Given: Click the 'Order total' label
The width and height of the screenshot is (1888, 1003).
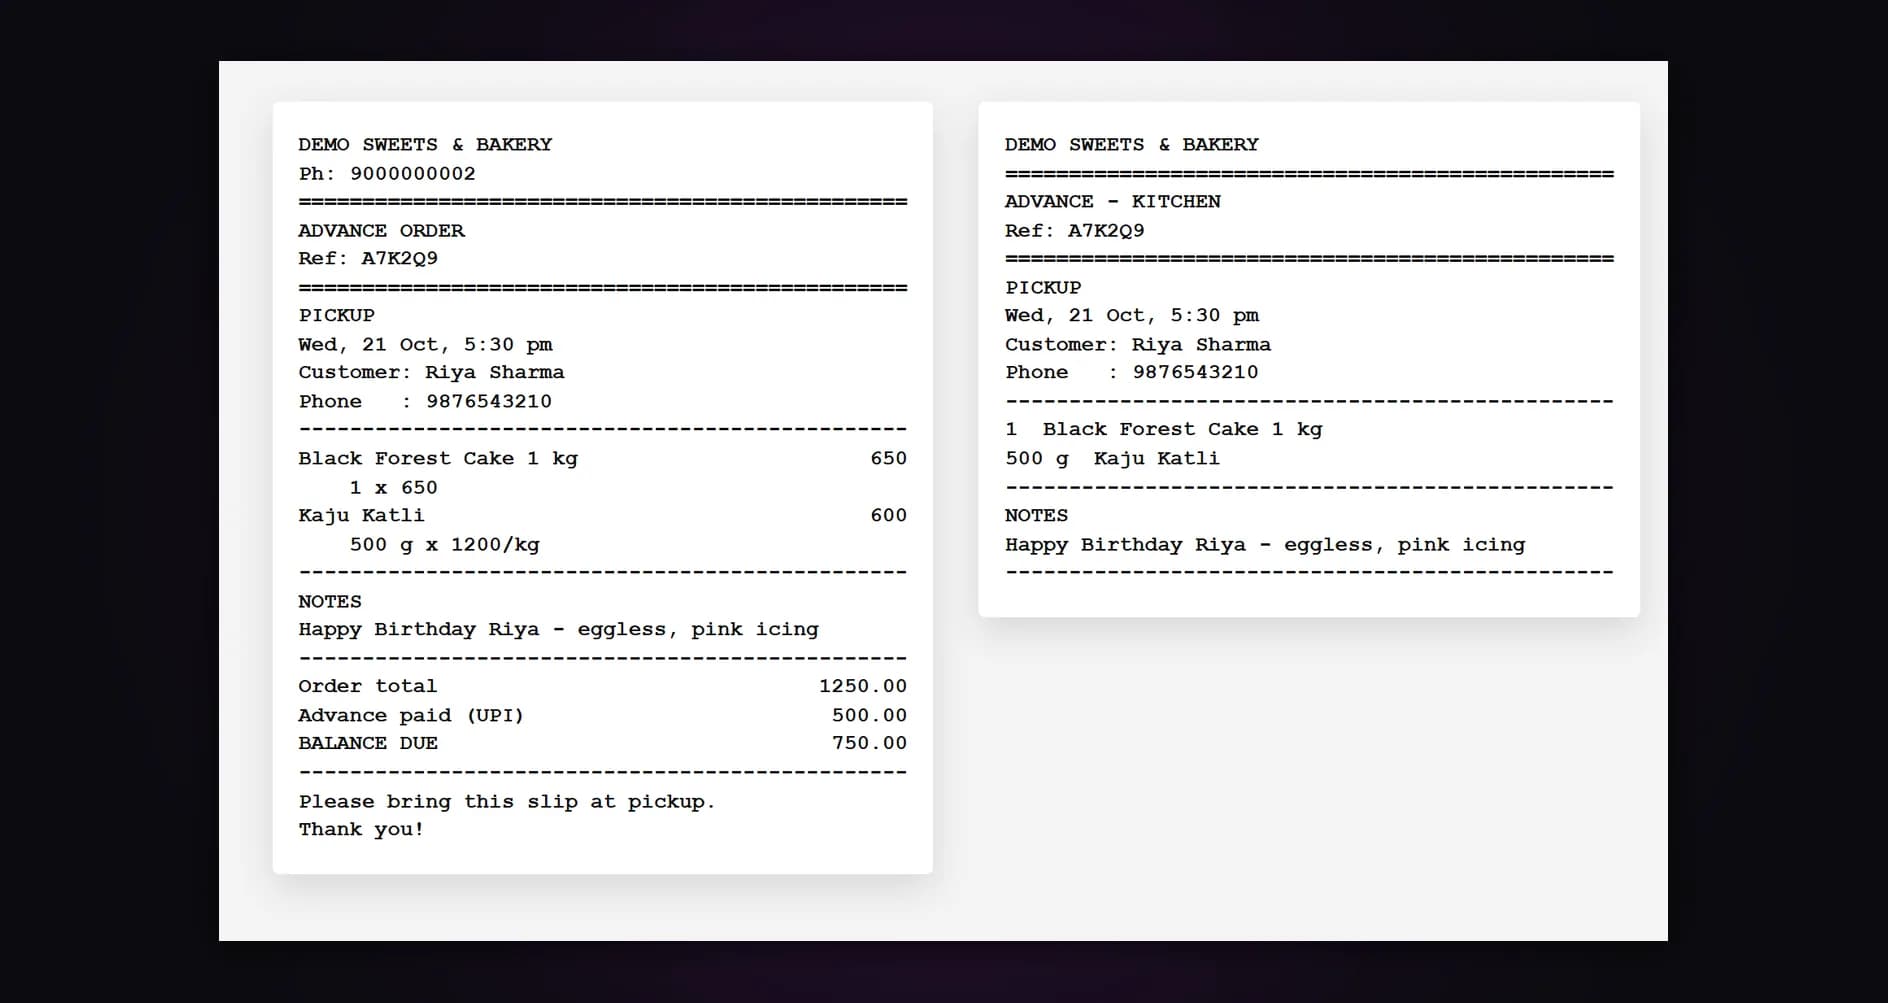Looking at the screenshot, I should [367, 686].
